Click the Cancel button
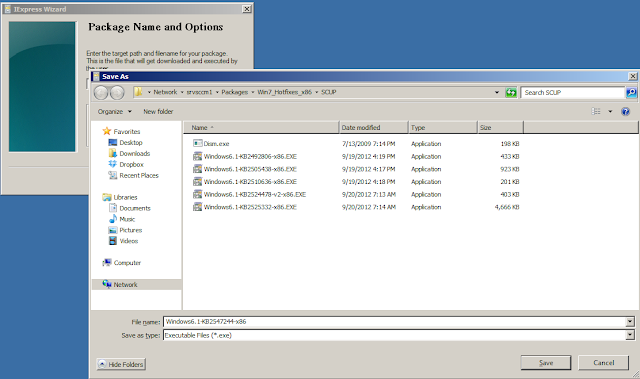 603,363
